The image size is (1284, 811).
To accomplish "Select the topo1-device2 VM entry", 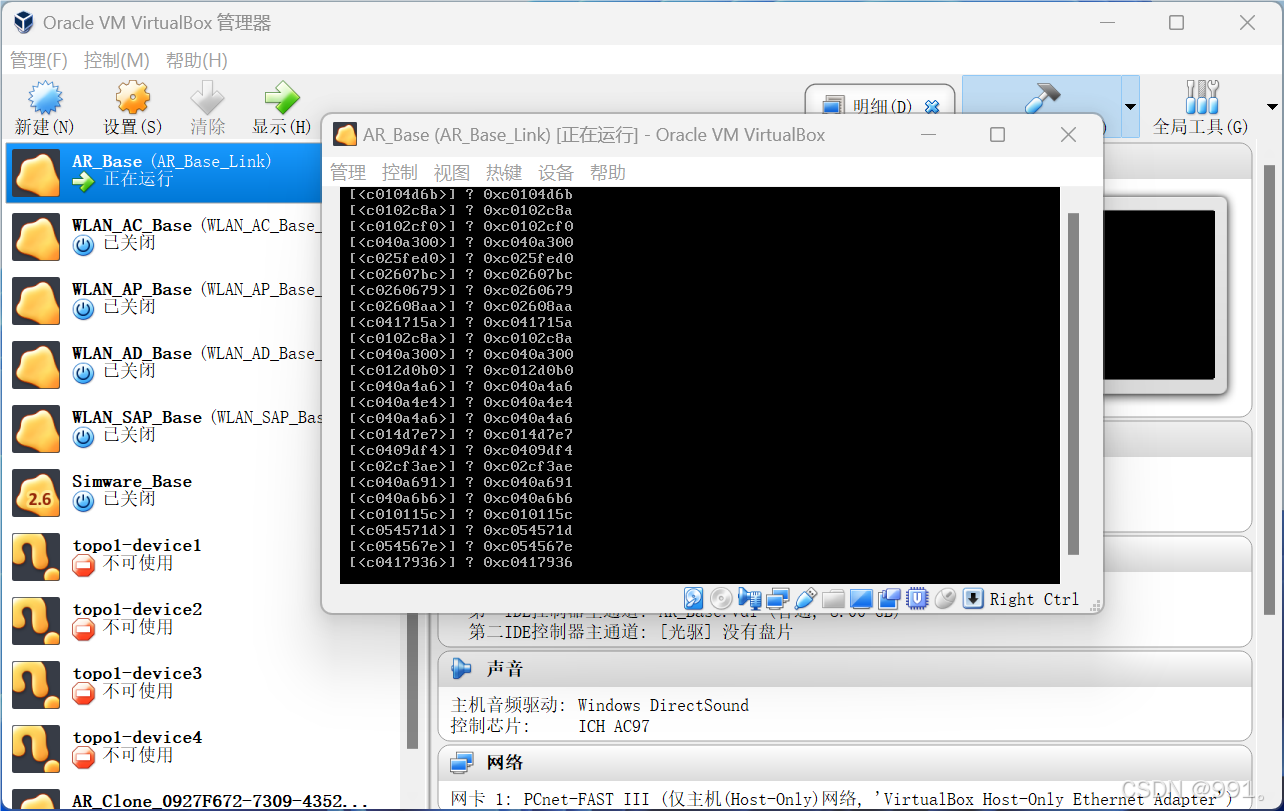I will (x=200, y=620).
